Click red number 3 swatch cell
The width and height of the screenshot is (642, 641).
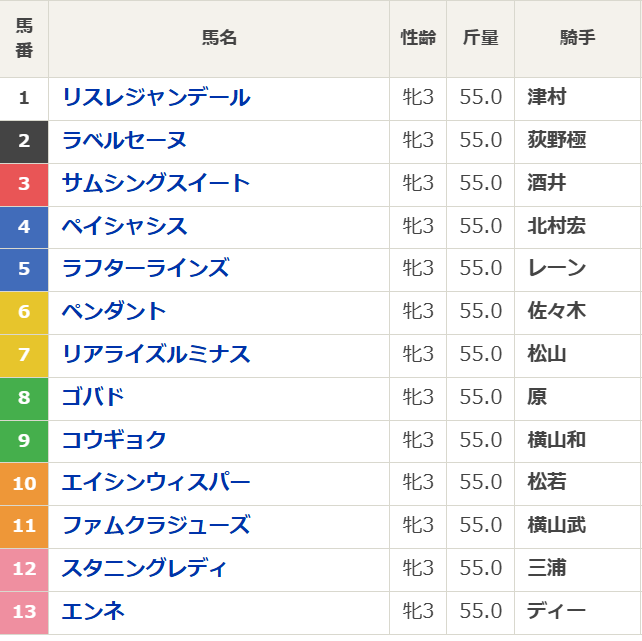(x=24, y=184)
